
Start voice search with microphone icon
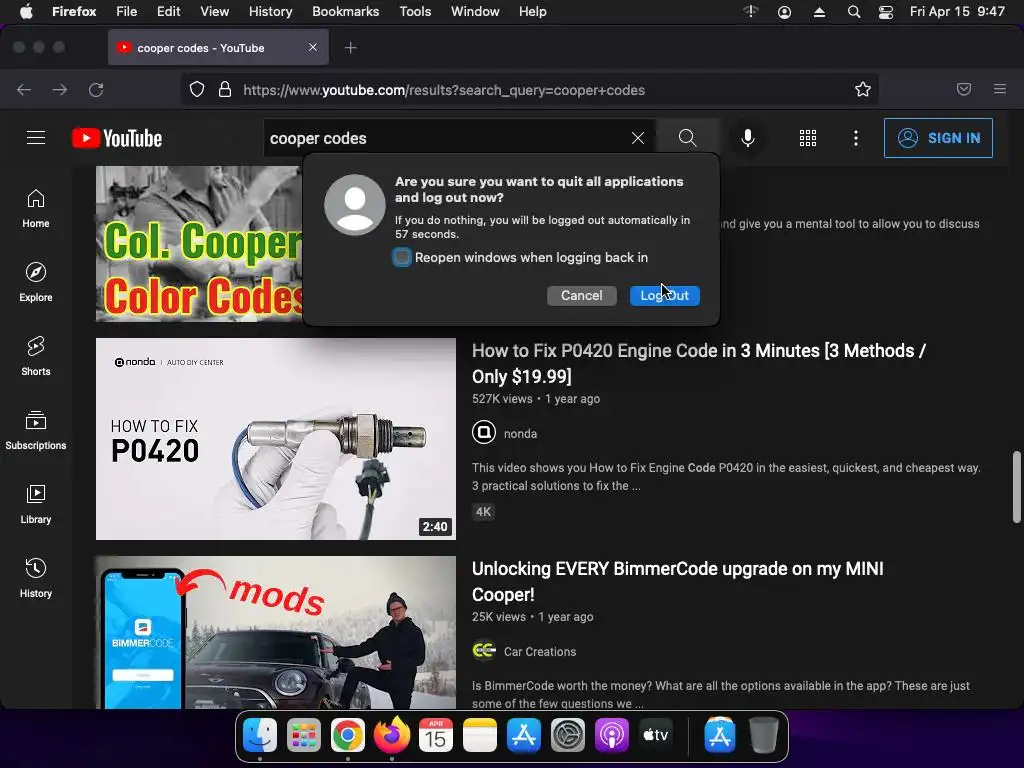click(x=748, y=138)
